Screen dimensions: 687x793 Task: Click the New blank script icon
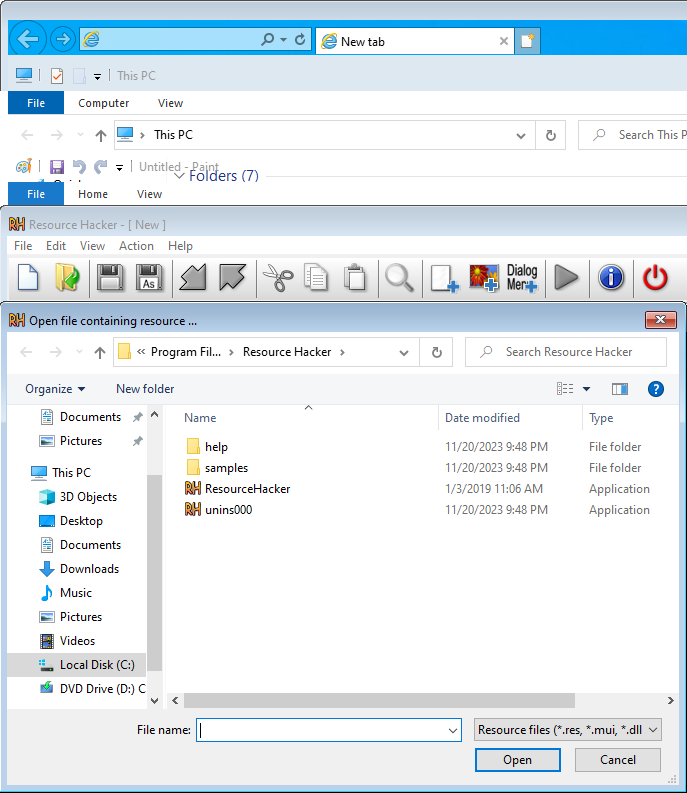(x=28, y=278)
